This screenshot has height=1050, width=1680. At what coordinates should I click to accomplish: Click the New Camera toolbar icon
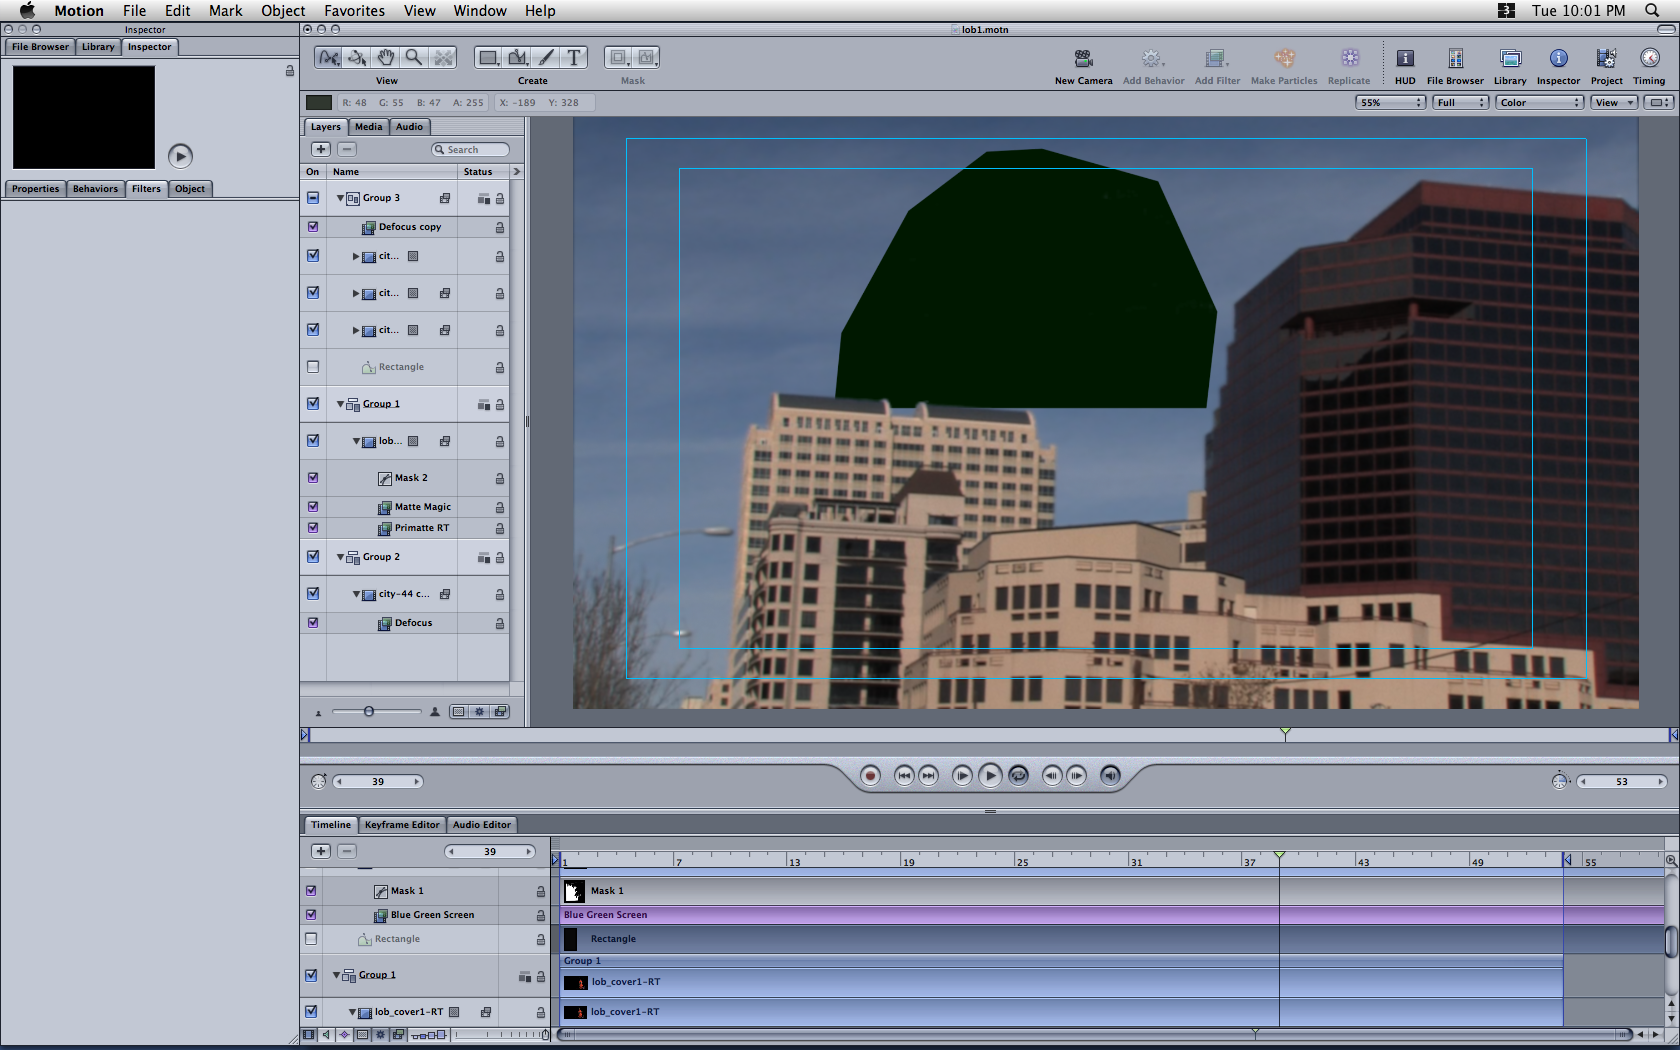click(1083, 60)
